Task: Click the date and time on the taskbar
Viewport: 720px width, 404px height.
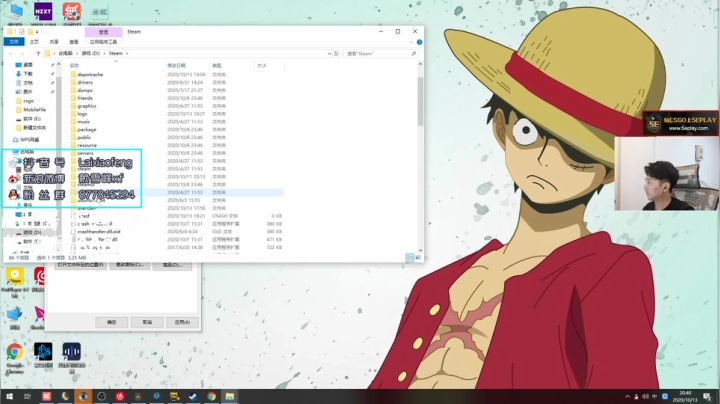Action: point(685,396)
